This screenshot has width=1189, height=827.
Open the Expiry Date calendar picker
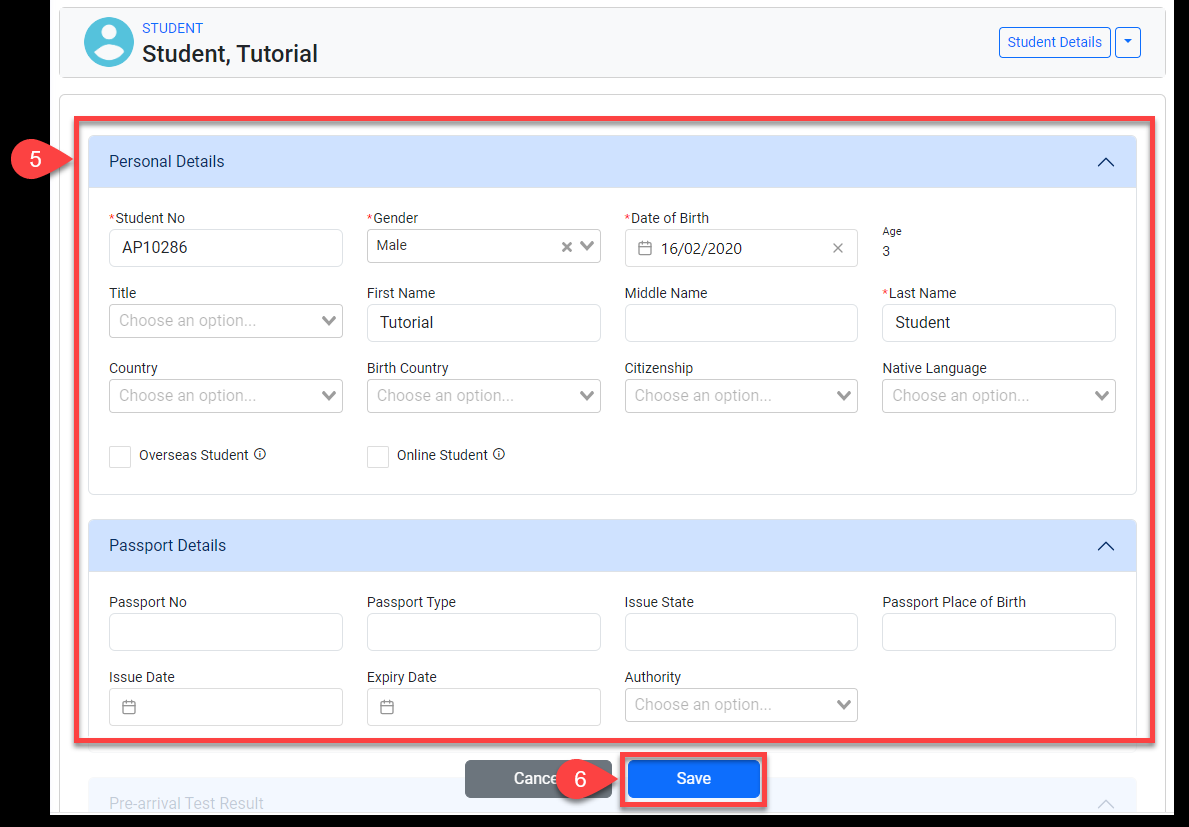(x=387, y=707)
